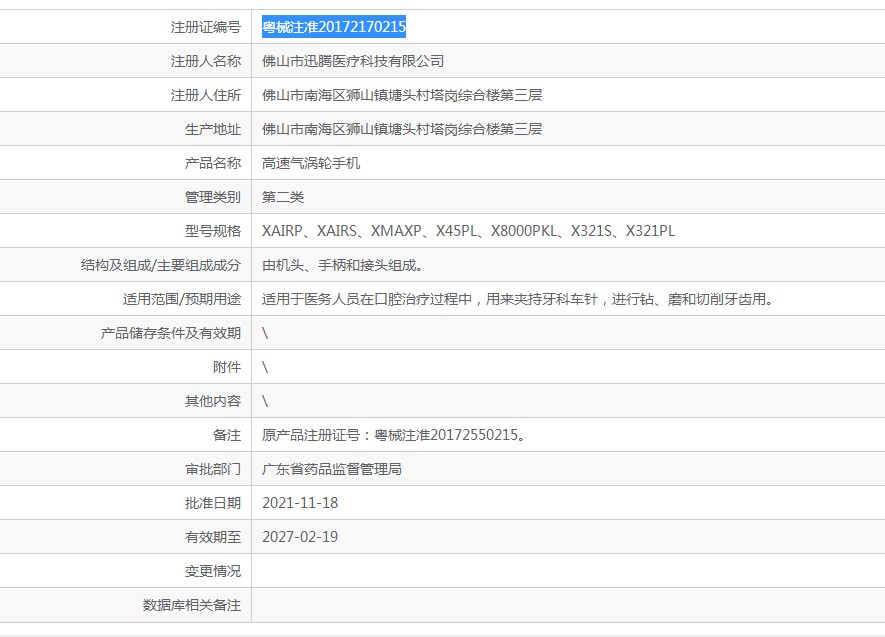Click the label 有效期至
This screenshot has width=885, height=637.
[x=213, y=537]
